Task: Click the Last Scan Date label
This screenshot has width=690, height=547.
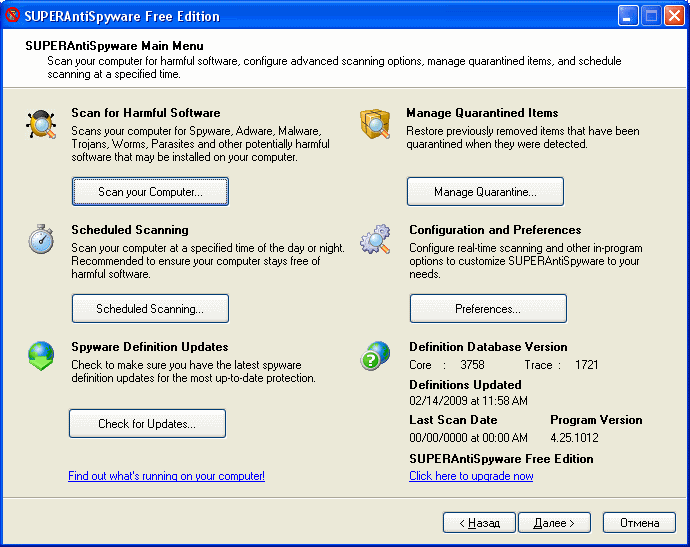Action: pos(453,420)
